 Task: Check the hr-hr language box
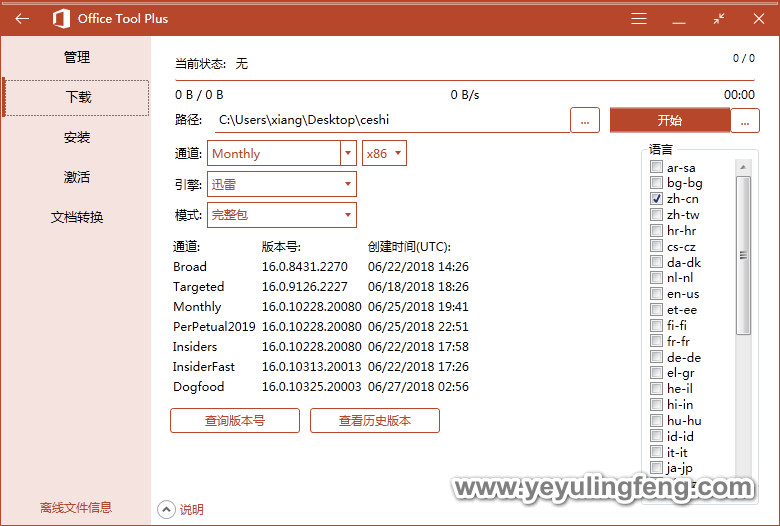pyautogui.click(x=656, y=230)
